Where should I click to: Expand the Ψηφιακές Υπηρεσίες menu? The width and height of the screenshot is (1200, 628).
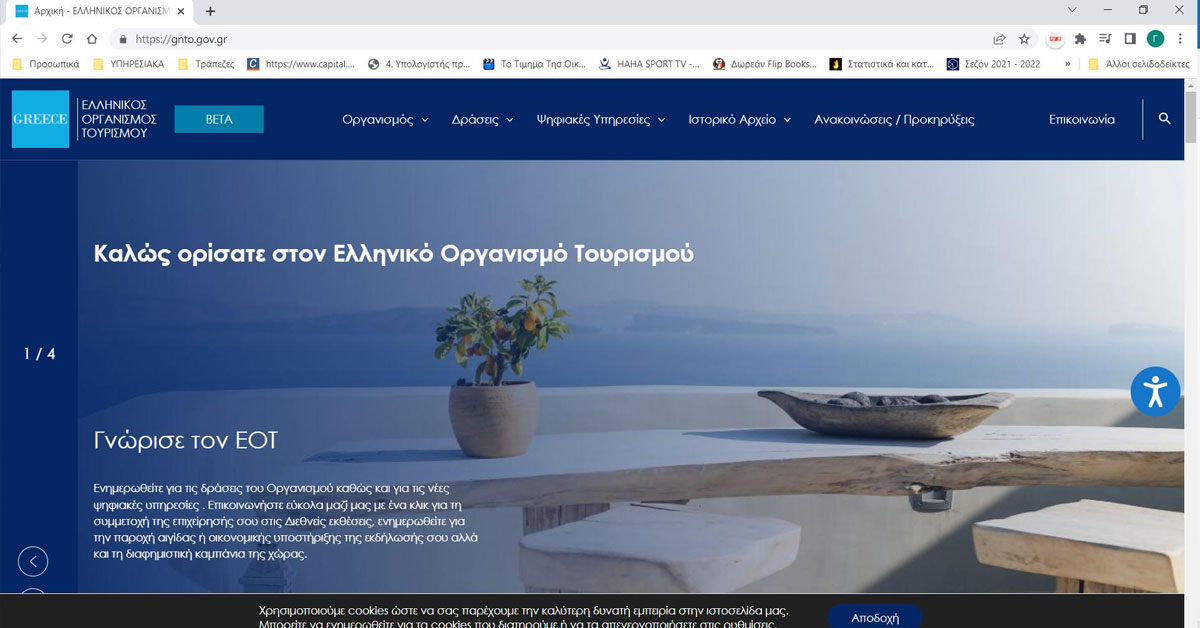tap(601, 119)
